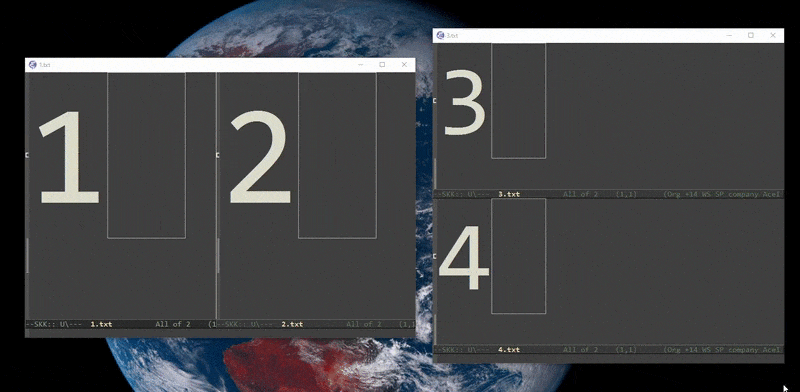Viewport: 800px width, 392px height.
Task: Maximize the 1.txt Emacs frame
Action: tap(382, 65)
